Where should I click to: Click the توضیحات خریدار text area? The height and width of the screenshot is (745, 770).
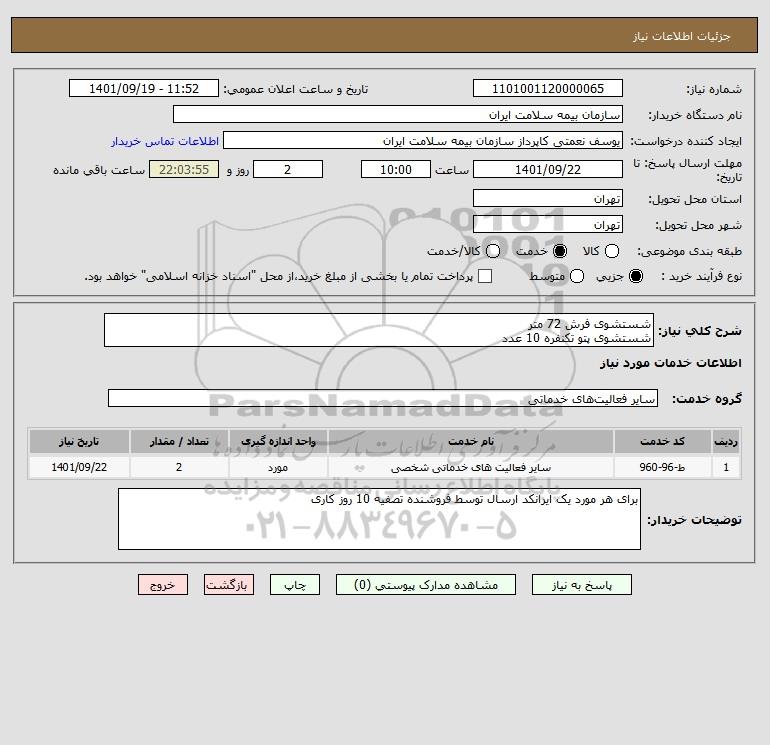click(x=379, y=519)
